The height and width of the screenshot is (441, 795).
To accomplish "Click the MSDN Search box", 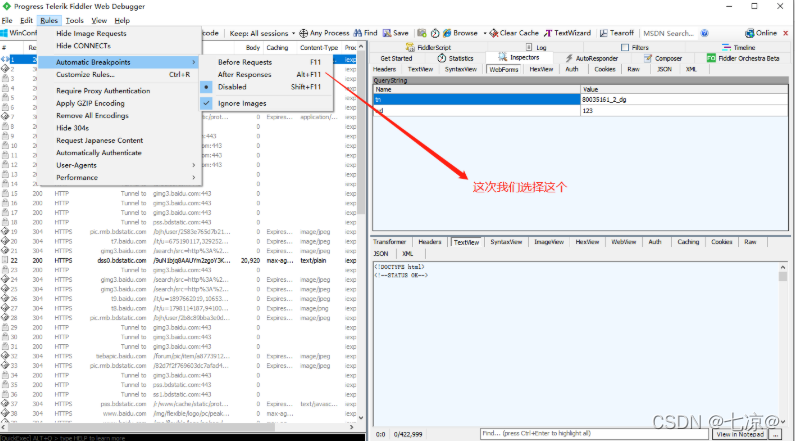I will [x=669, y=33].
